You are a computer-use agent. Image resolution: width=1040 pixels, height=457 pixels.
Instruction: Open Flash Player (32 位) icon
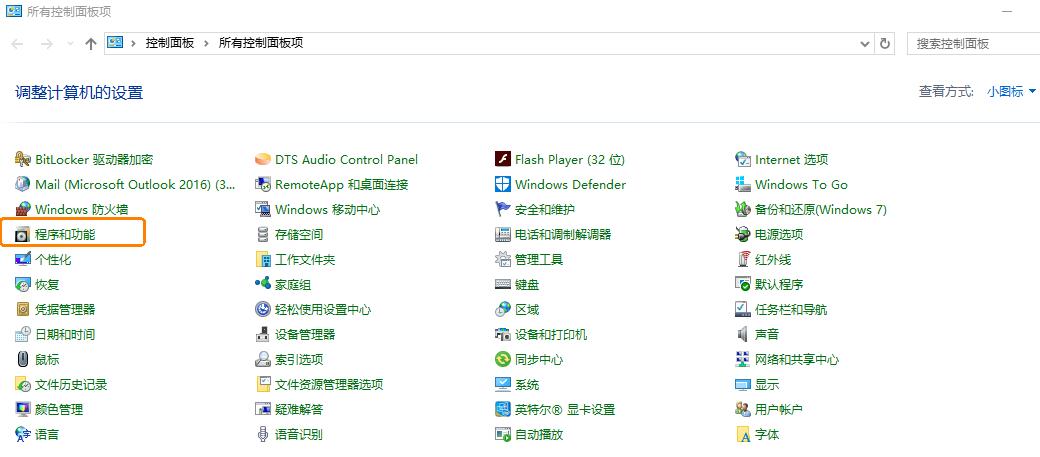pyautogui.click(x=503, y=160)
